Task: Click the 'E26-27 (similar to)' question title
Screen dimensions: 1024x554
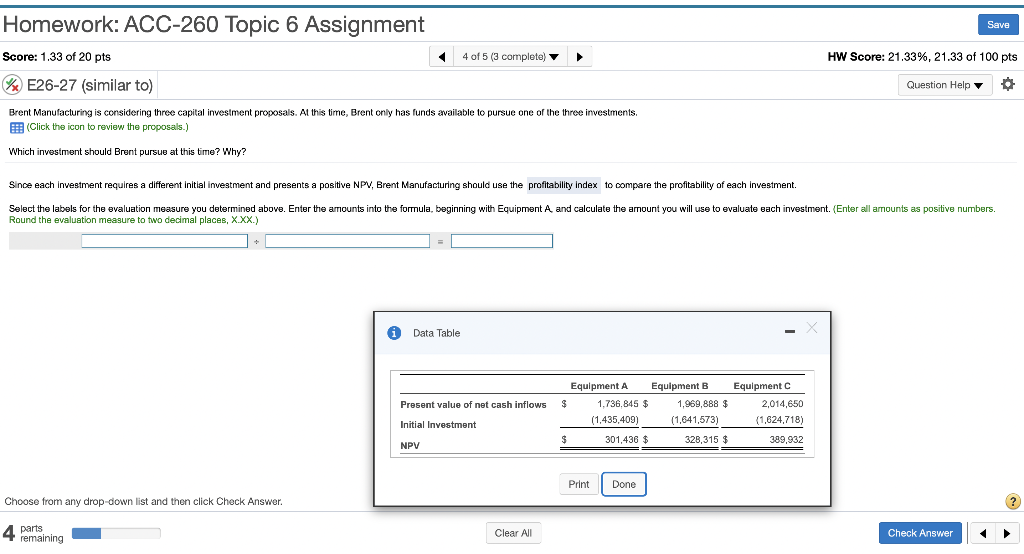Action: tap(89, 85)
